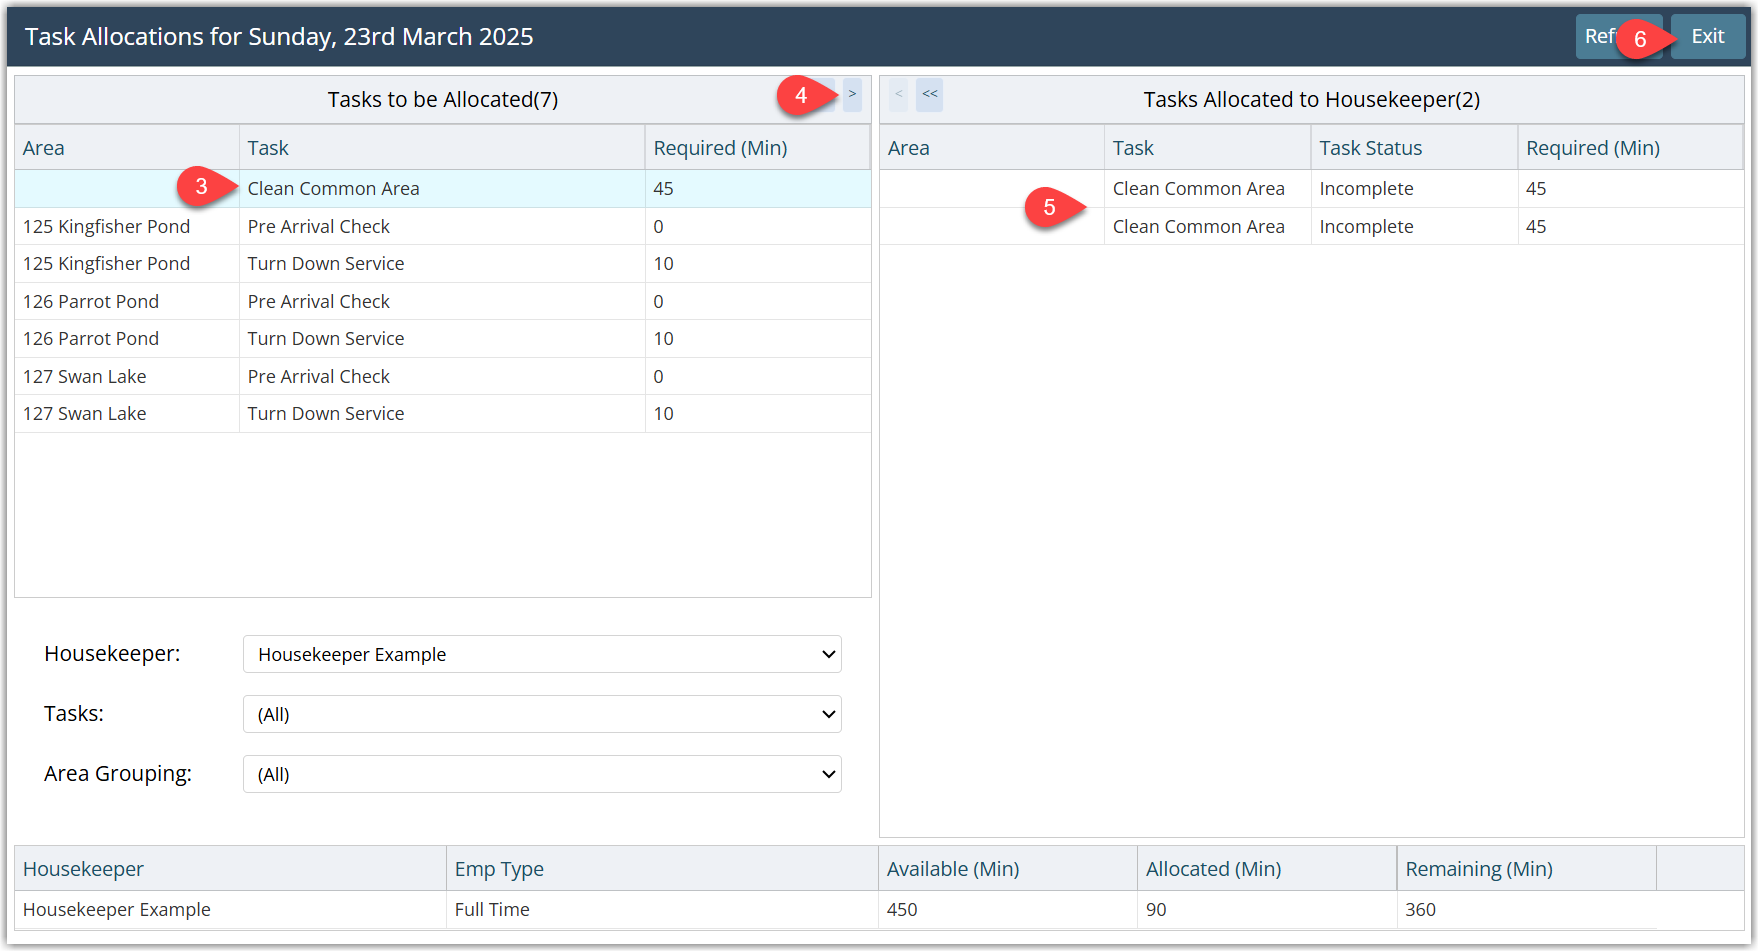Select second allocated Clean Common Area row

[x=1310, y=227]
